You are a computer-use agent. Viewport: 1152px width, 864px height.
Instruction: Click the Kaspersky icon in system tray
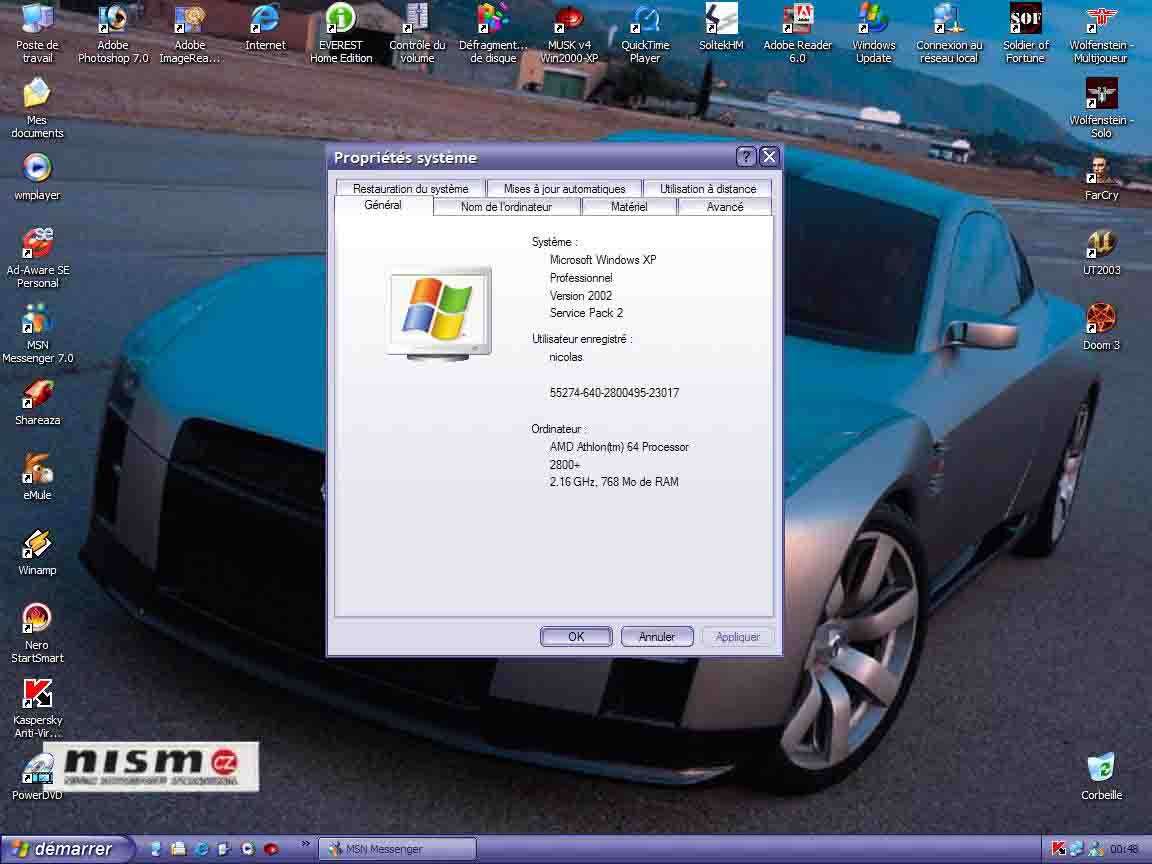(x=1059, y=849)
